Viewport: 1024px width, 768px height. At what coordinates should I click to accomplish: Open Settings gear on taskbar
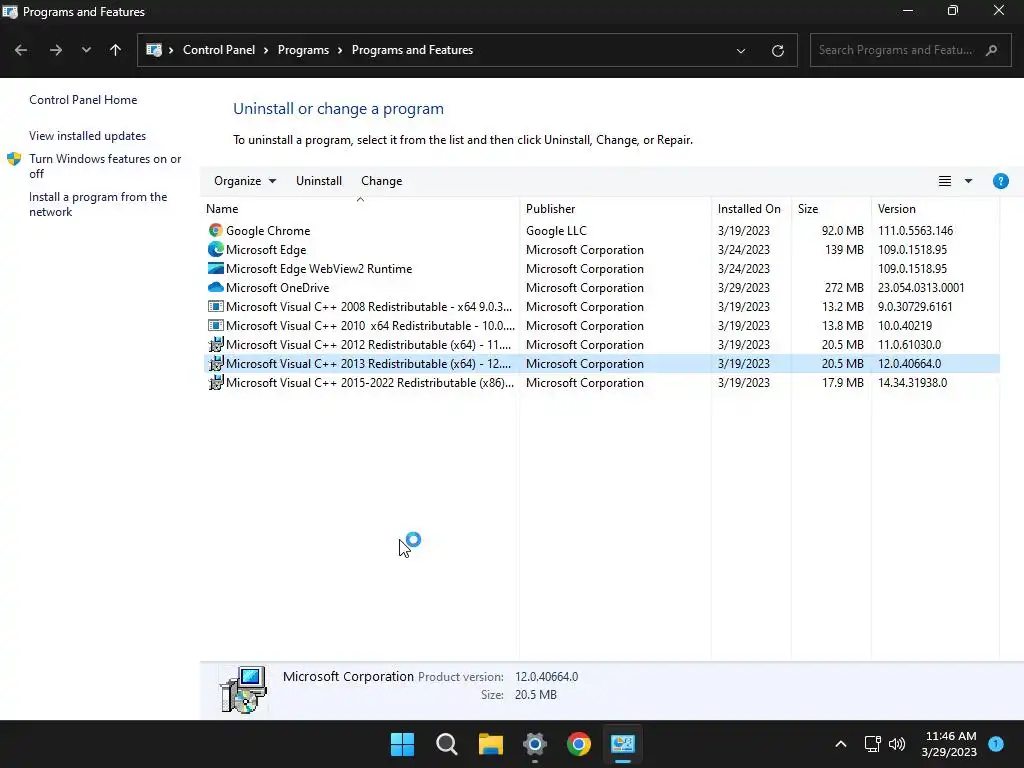coord(535,744)
